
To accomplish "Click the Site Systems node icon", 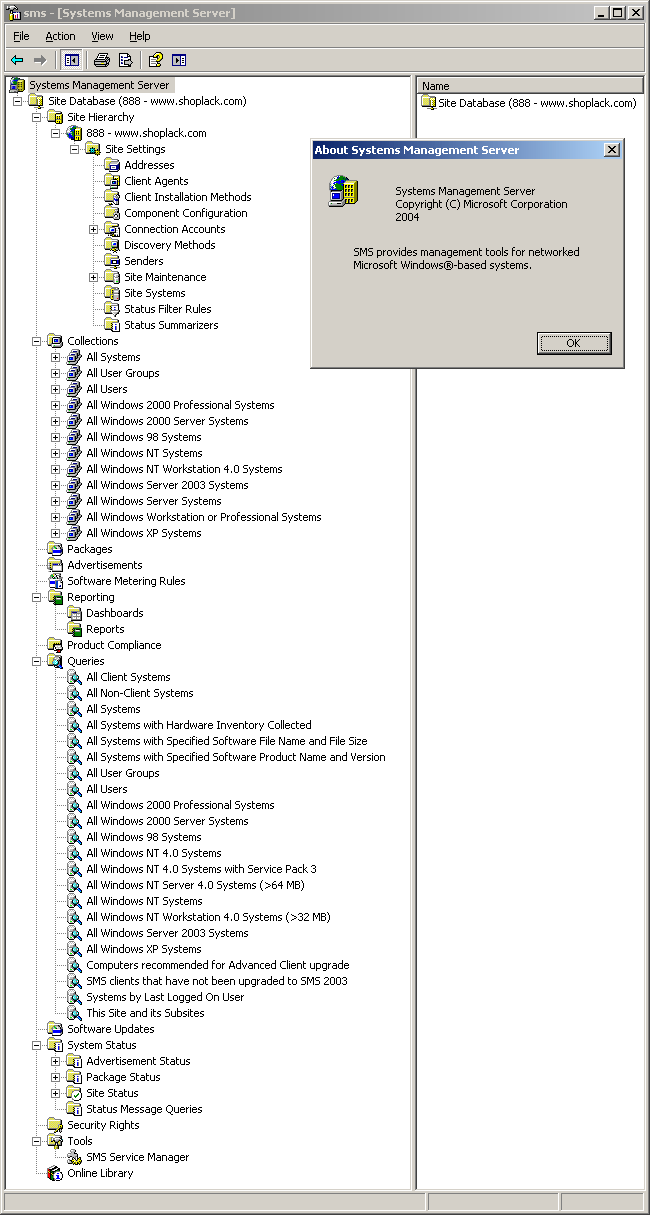I will tap(112, 293).
